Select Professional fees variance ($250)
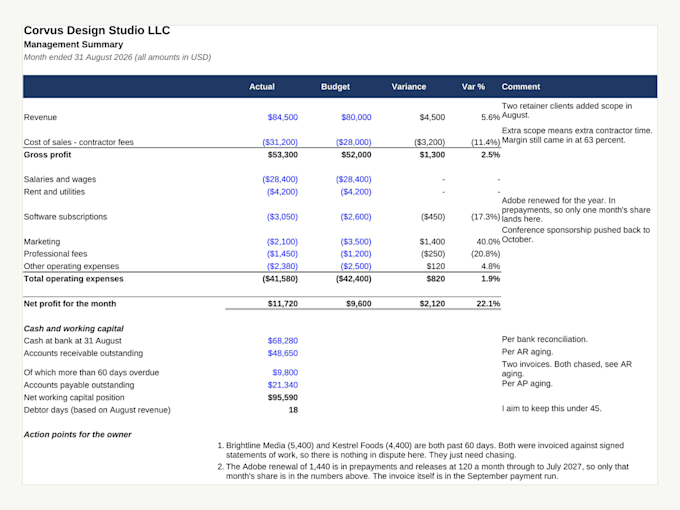 click(433, 254)
